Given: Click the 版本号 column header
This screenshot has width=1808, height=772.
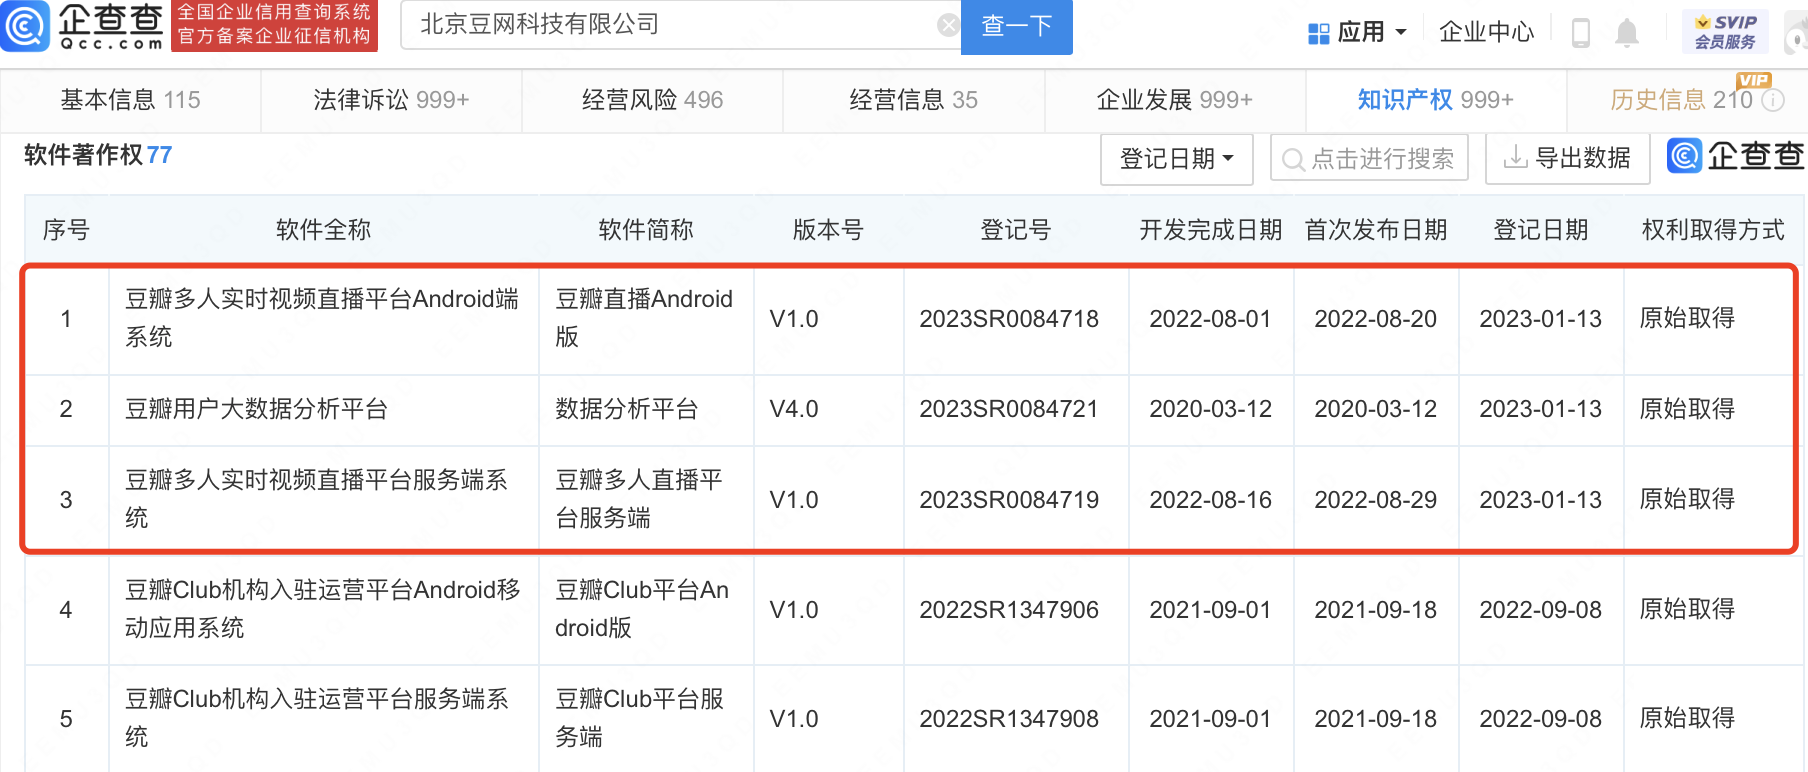Looking at the screenshot, I should click(828, 230).
